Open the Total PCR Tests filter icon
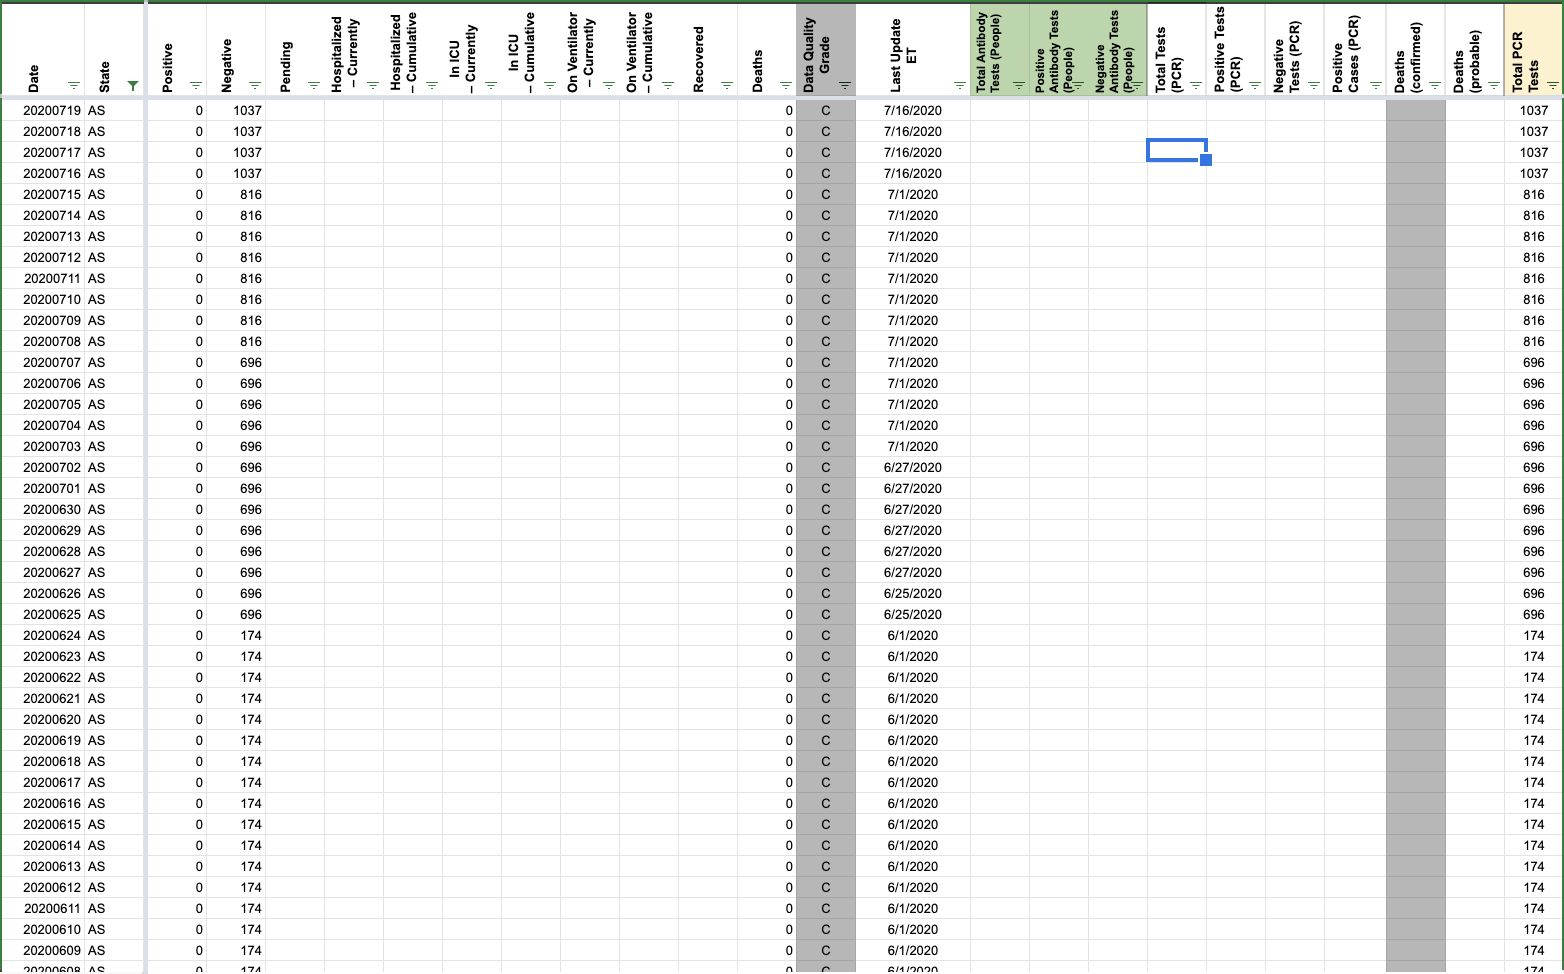The height and width of the screenshot is (974, 1564). 1551,86
